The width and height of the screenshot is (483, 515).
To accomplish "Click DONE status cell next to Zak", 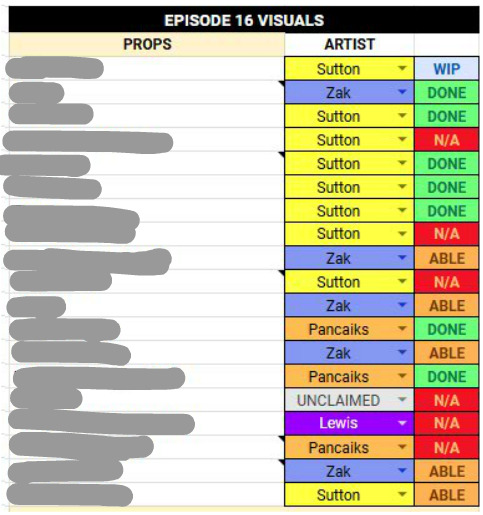I will (447, 92).
